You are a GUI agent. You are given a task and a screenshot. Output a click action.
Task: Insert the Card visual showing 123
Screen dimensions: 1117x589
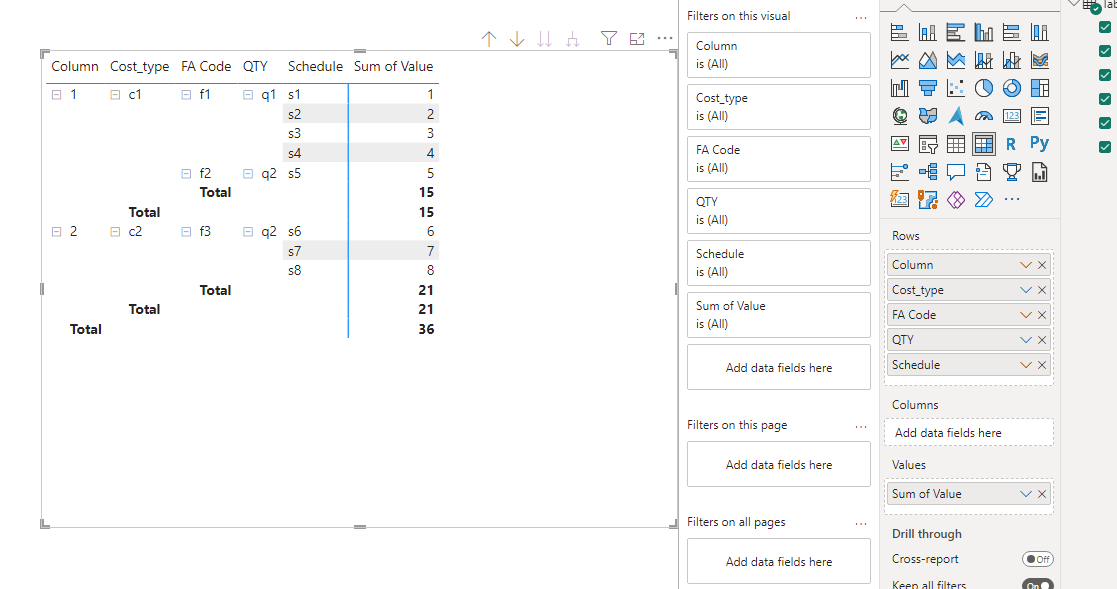(1012, 115)
